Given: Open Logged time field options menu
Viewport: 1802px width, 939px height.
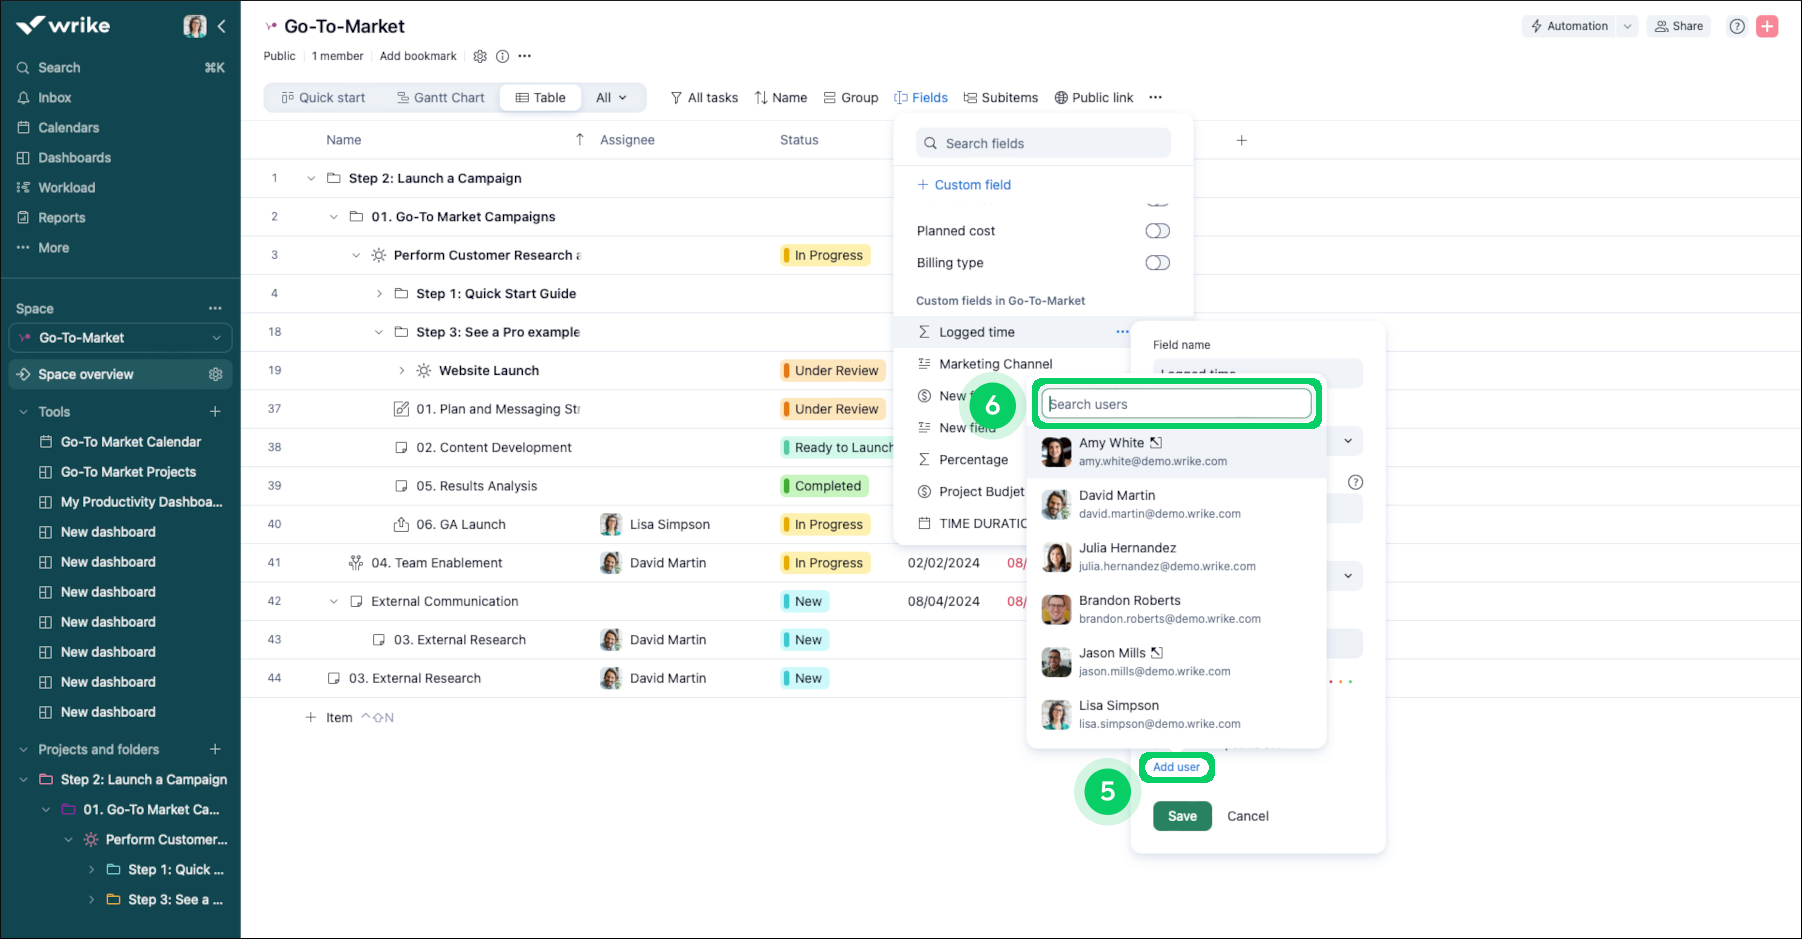Looking at the screenshot, I should (1122, 332).
